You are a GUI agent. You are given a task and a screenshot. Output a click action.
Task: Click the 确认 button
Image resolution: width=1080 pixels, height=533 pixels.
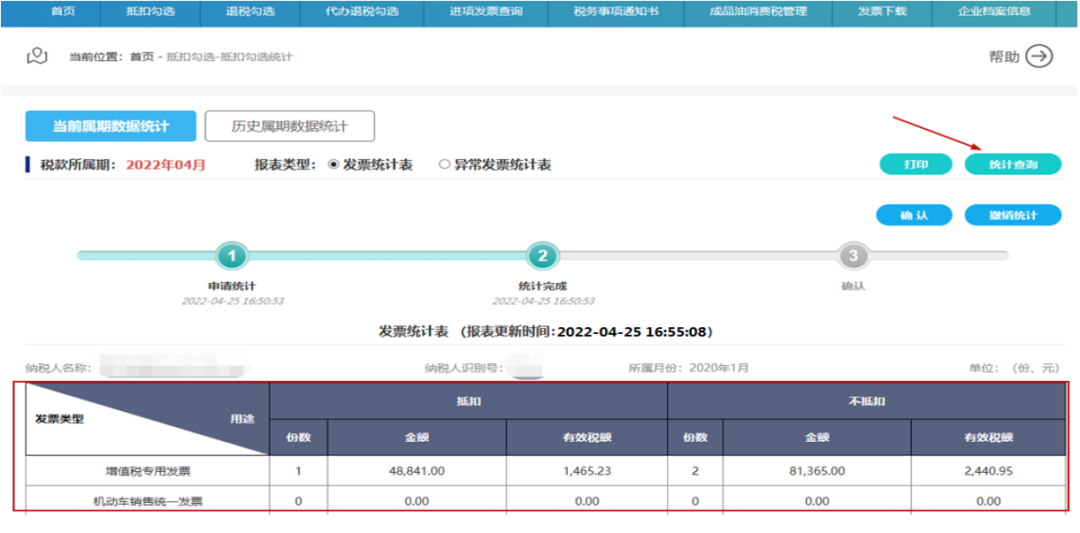914,215
